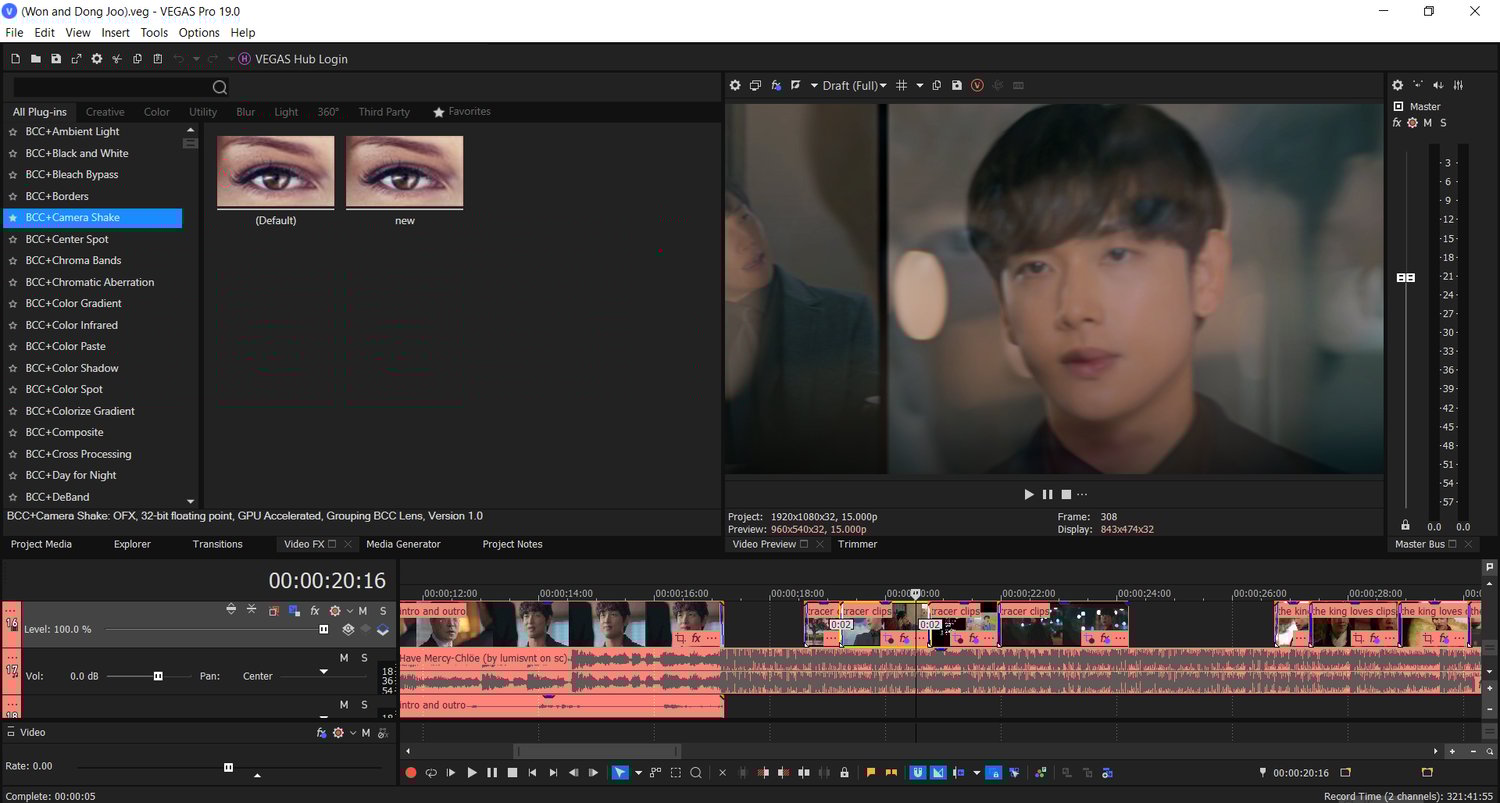Open the Options menu
Viewport: 1500px width, 803px height.
coord(199,33)
